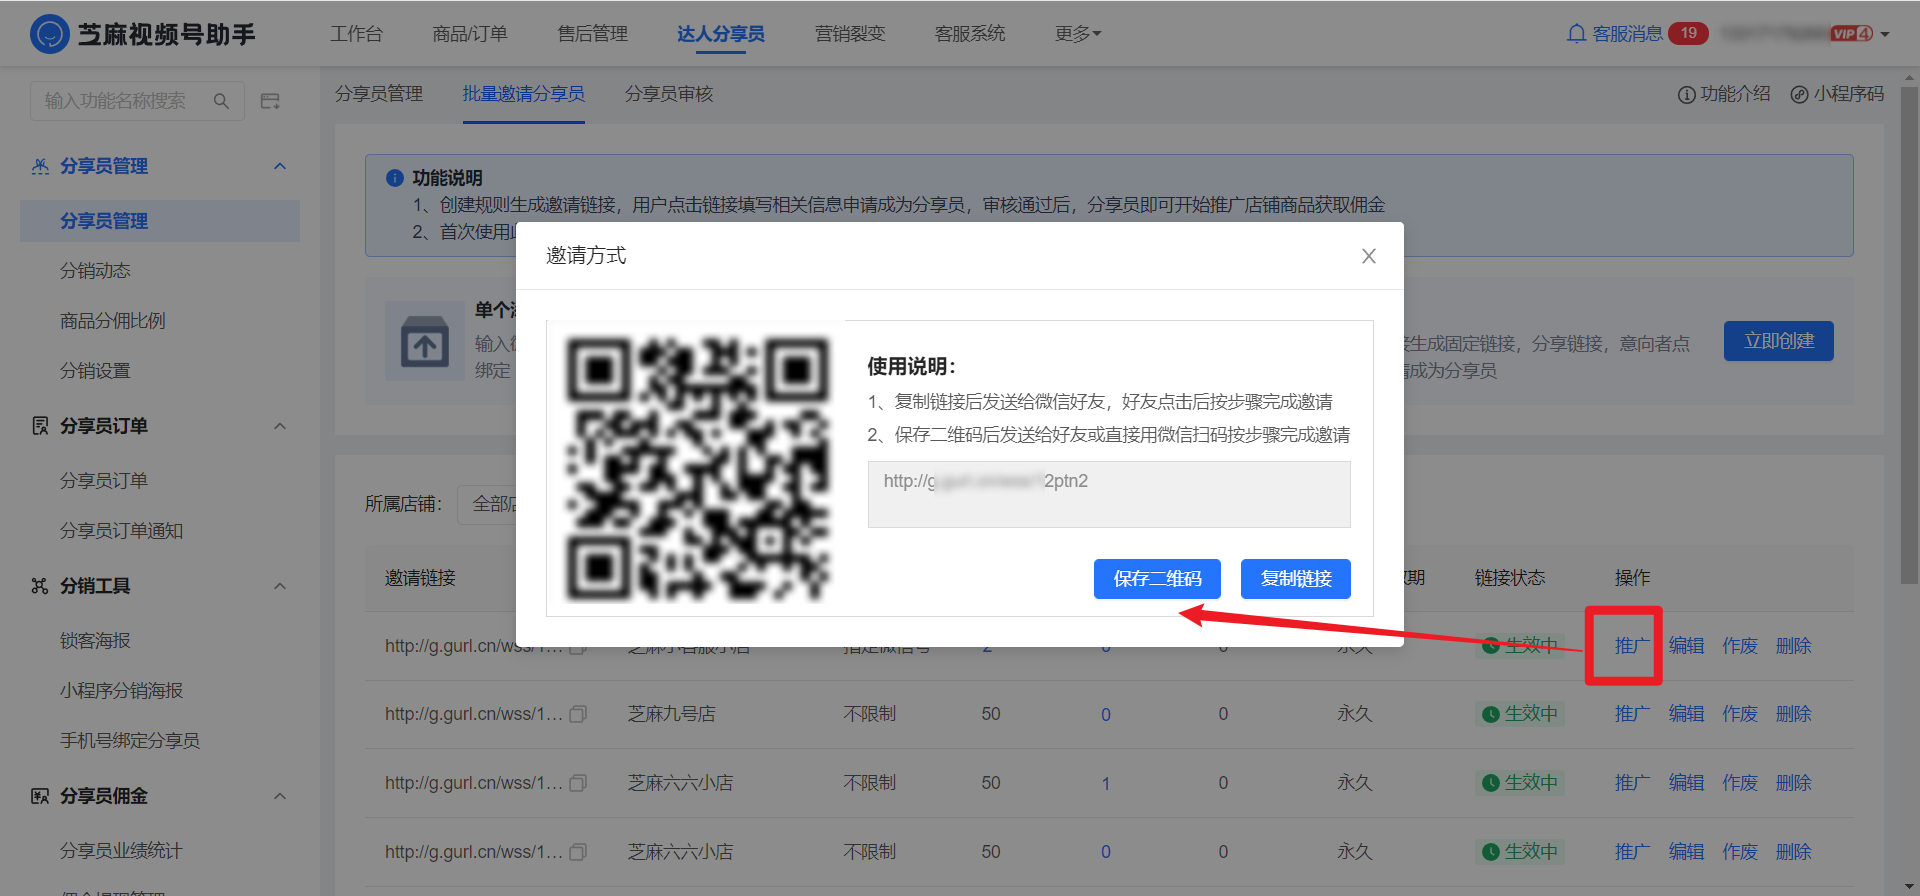Click the 输入功能名称搜索 search box

[137, 101]
